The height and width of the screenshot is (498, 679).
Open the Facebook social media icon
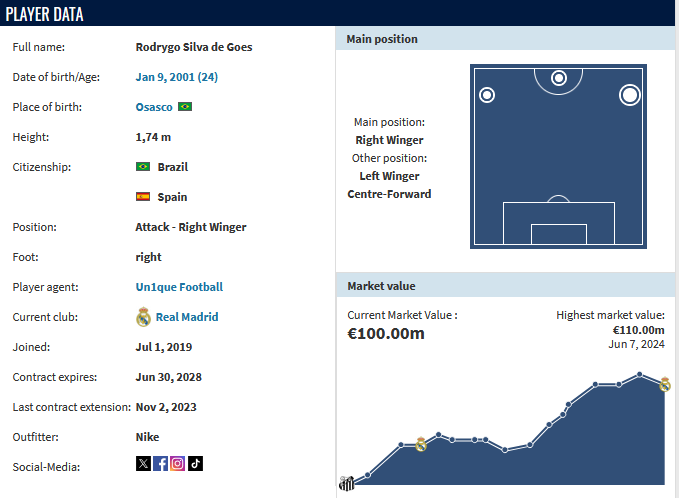click(x=160, y=463)
